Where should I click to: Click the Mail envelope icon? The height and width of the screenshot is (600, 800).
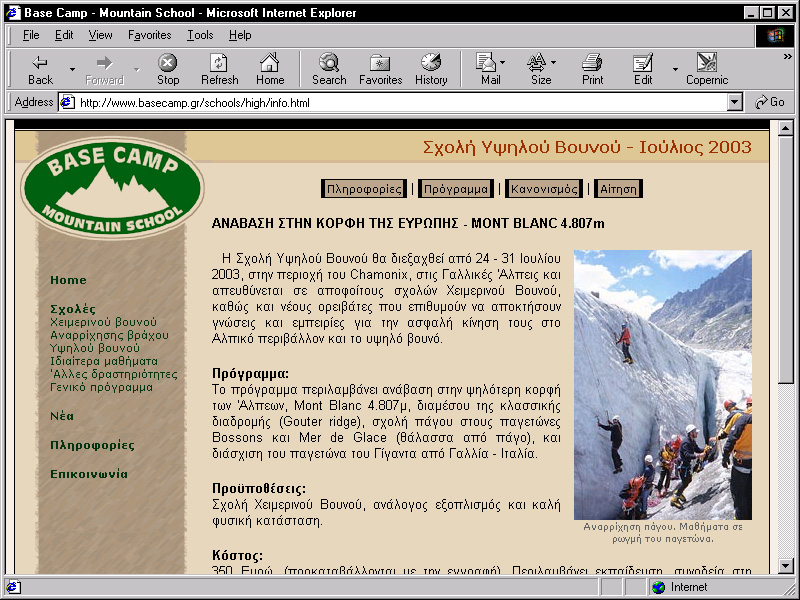coord(486,62)
